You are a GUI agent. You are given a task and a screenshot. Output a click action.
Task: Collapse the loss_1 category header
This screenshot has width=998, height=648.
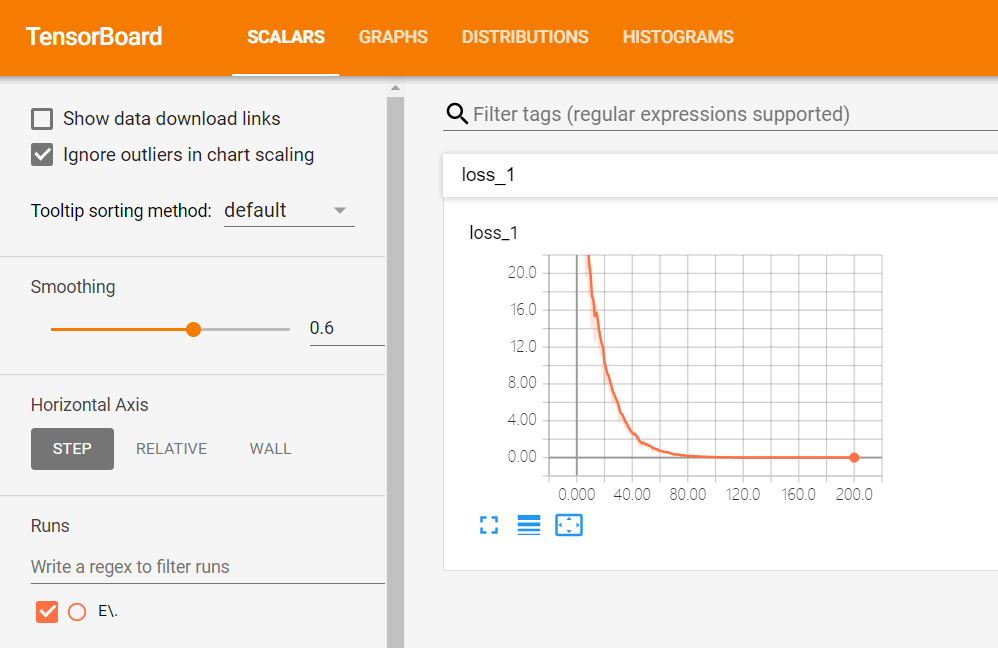pyautogui.click(x=720, y=175)
